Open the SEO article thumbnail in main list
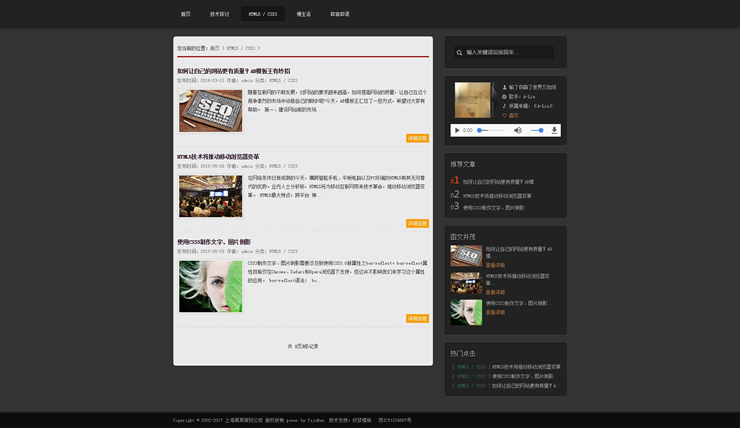The height and width of the screenshot is (428, 740). 210,111
